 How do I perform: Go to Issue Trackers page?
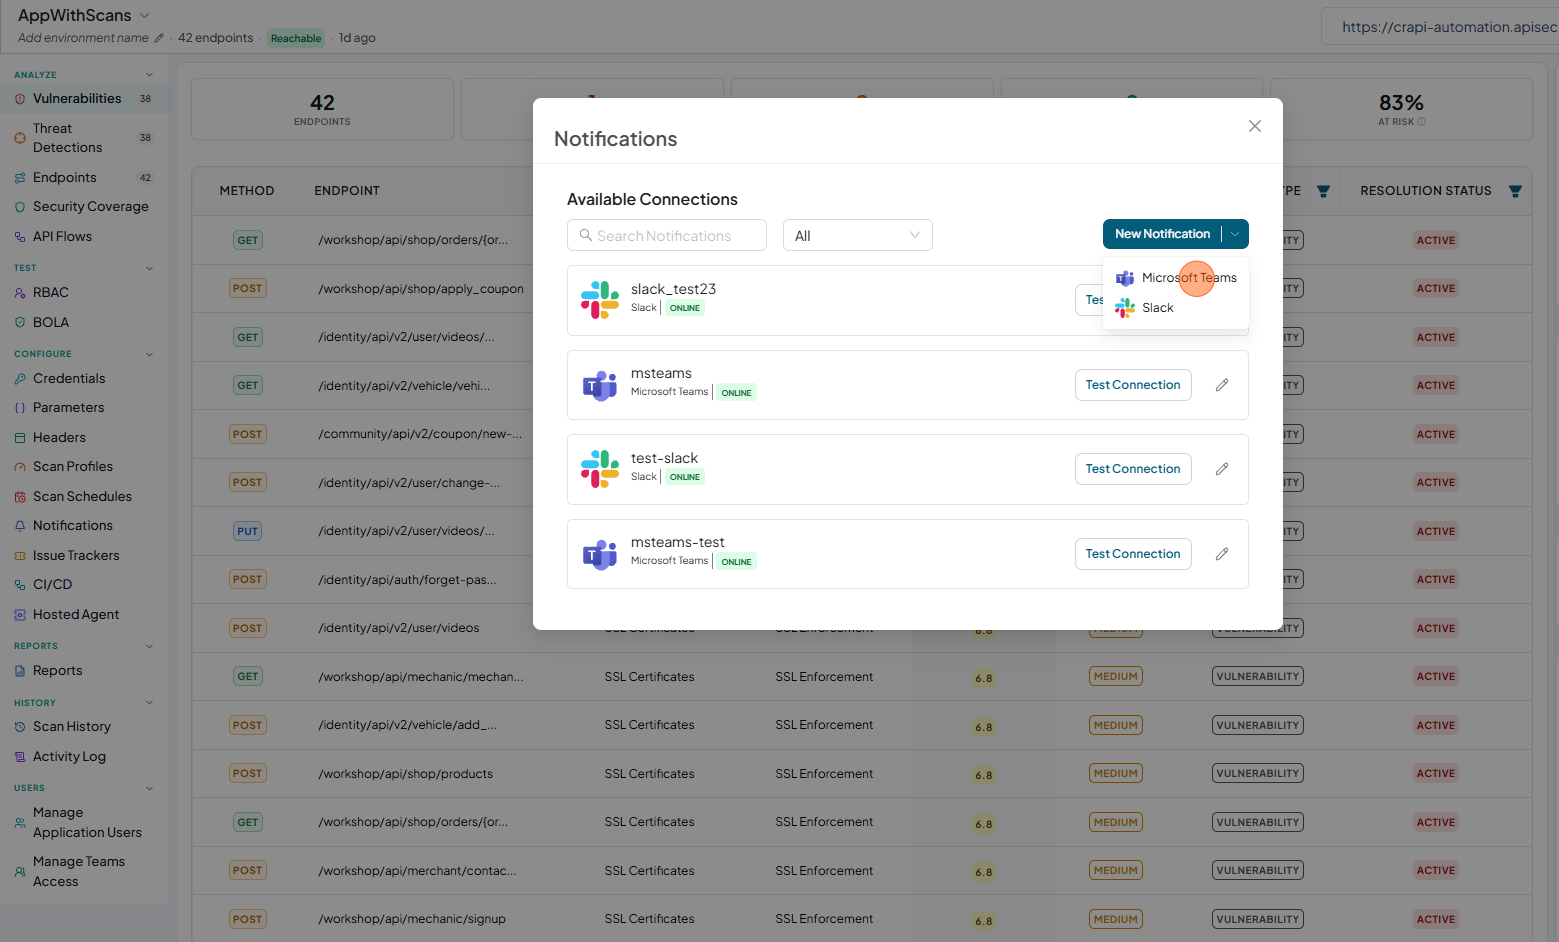coord(76,555)
